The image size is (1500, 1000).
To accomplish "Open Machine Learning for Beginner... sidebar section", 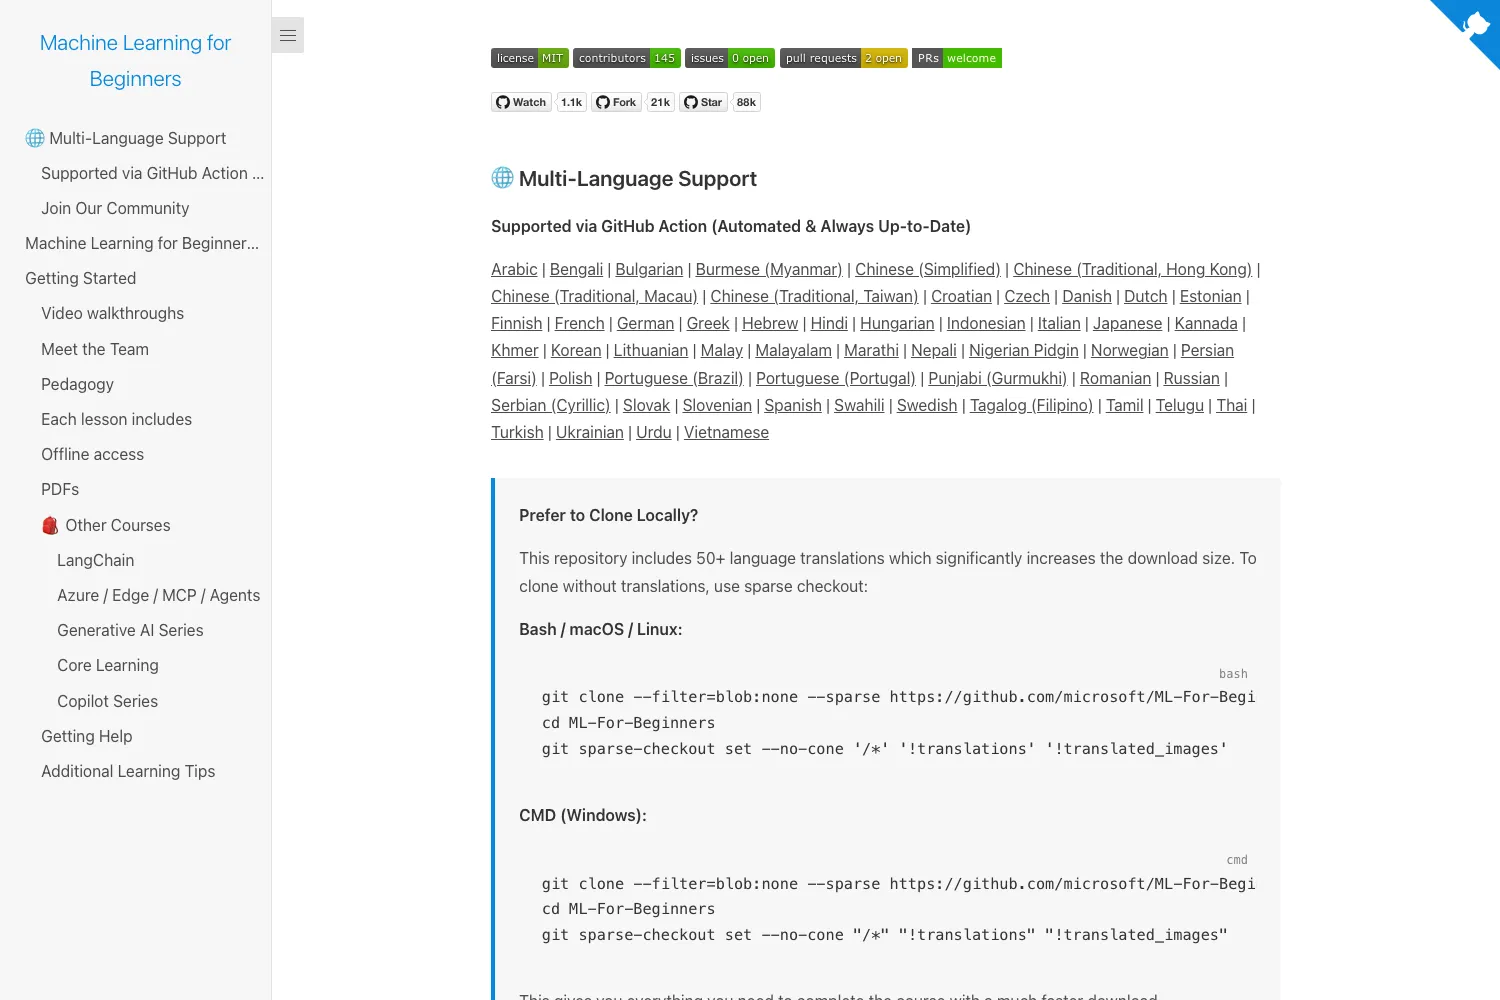I will point(142,243).
